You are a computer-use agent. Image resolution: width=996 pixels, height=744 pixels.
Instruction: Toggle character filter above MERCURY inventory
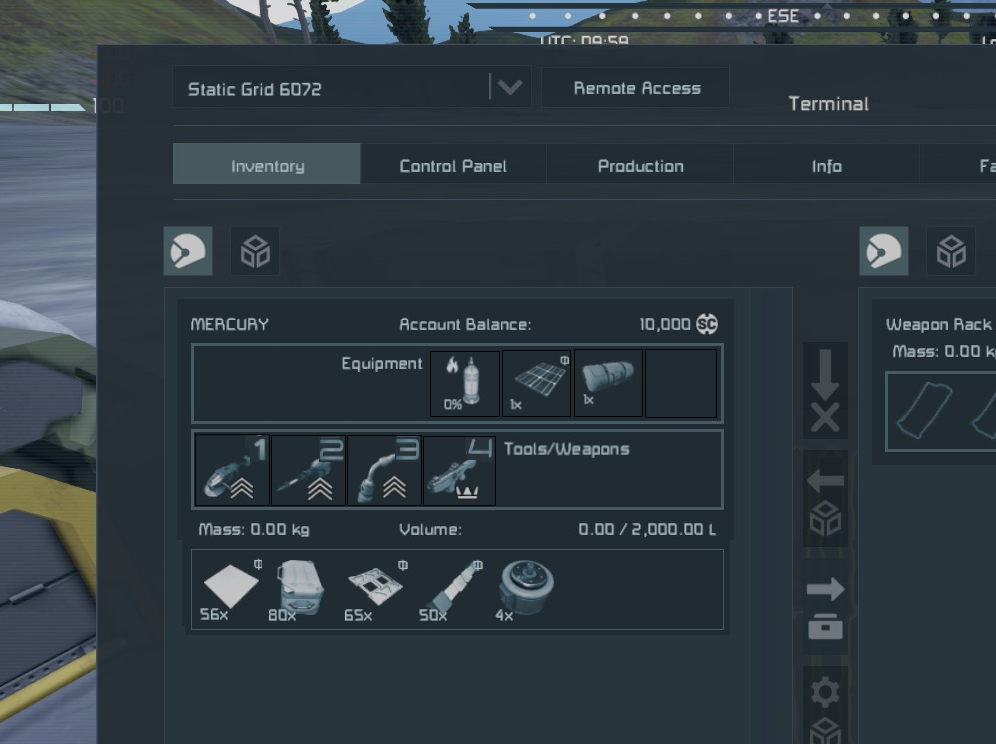(188, 251)
